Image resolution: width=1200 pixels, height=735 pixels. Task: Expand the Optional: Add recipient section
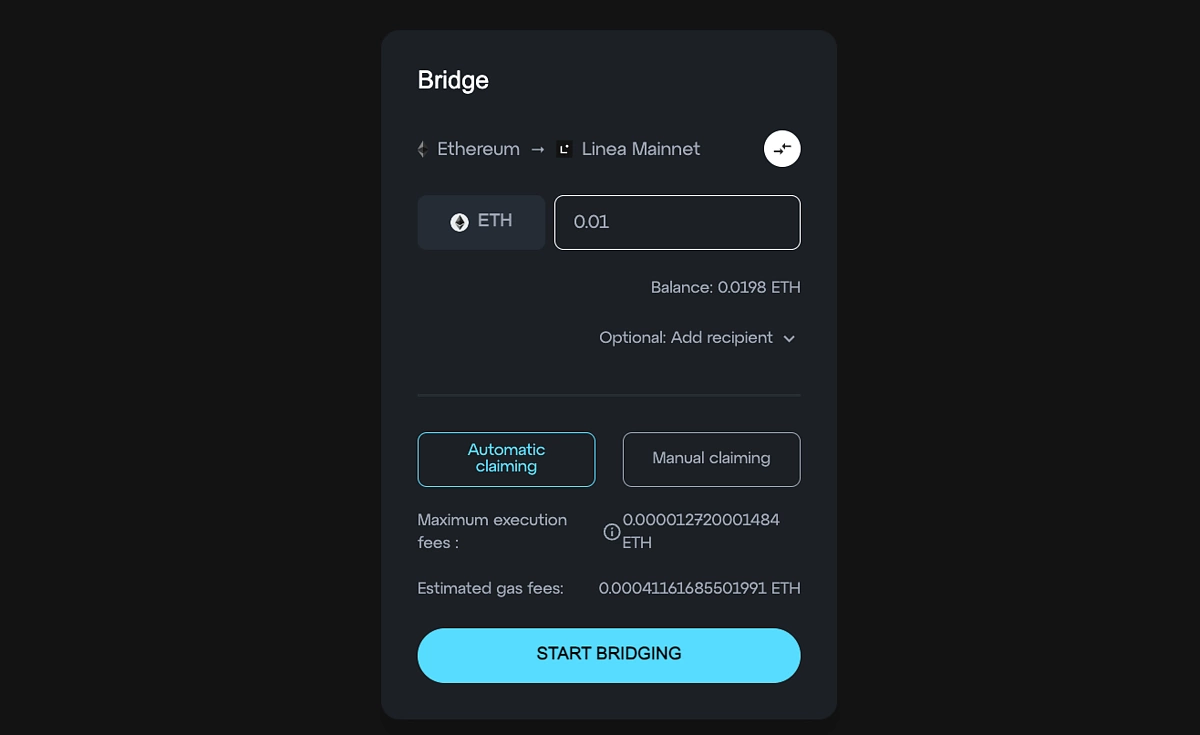(697, 338)
